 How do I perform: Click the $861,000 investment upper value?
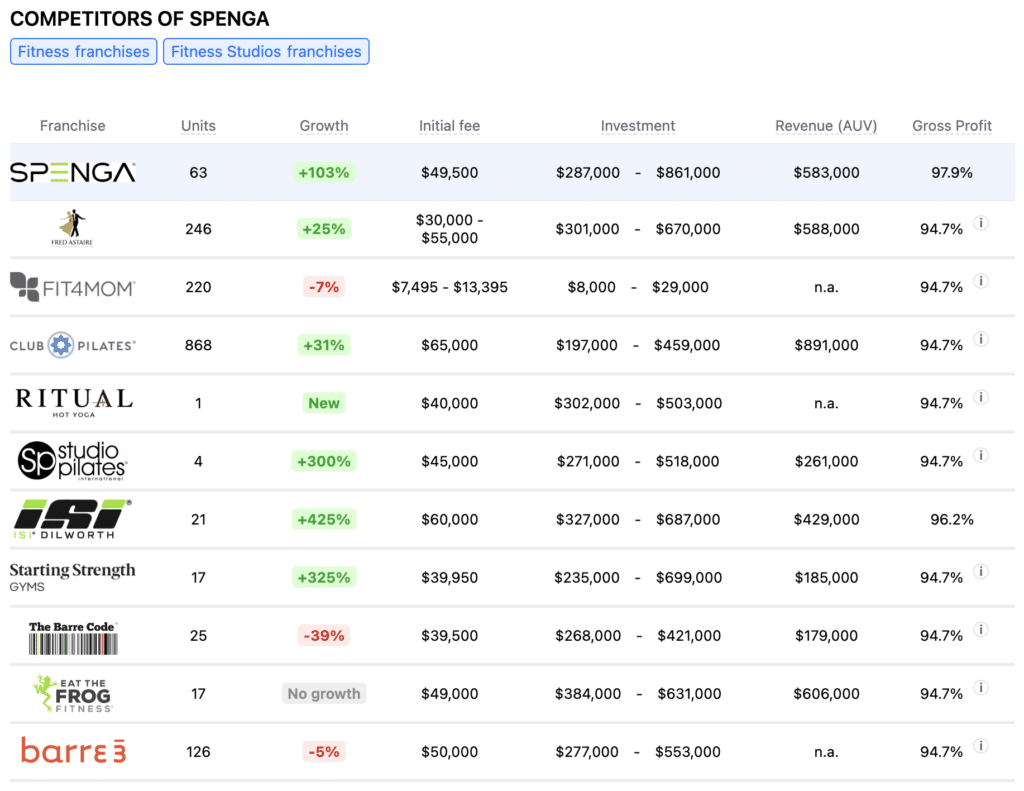[x=688, y=172]
